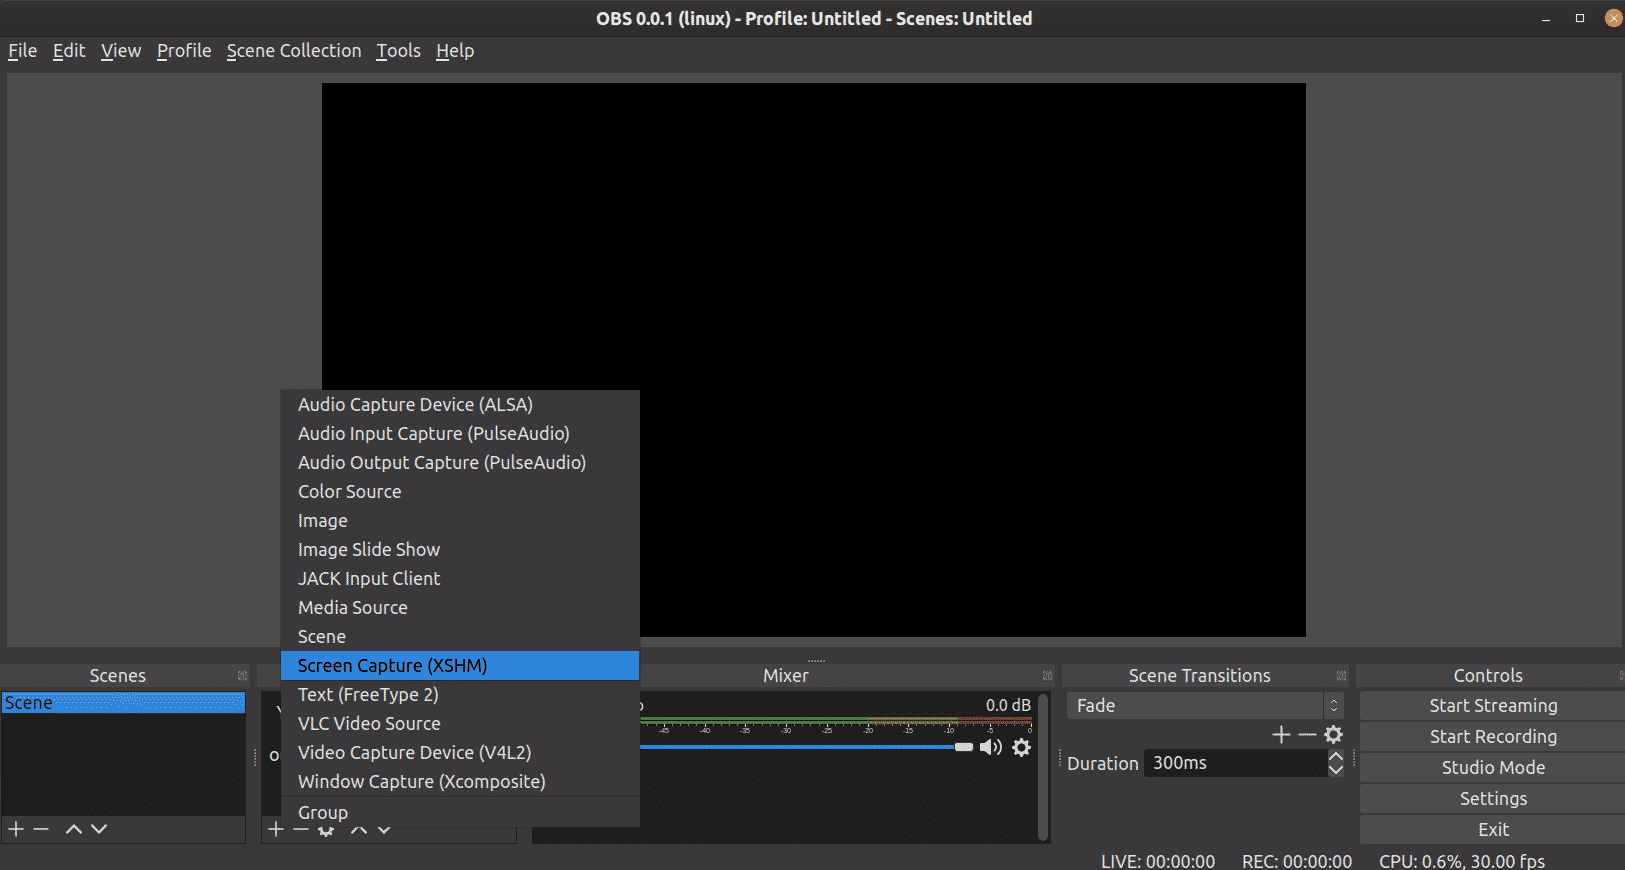Image resolution: width=1625 pixels, height=870 pixels.
Task: Open the Profile menu
Action: point(184,51)
